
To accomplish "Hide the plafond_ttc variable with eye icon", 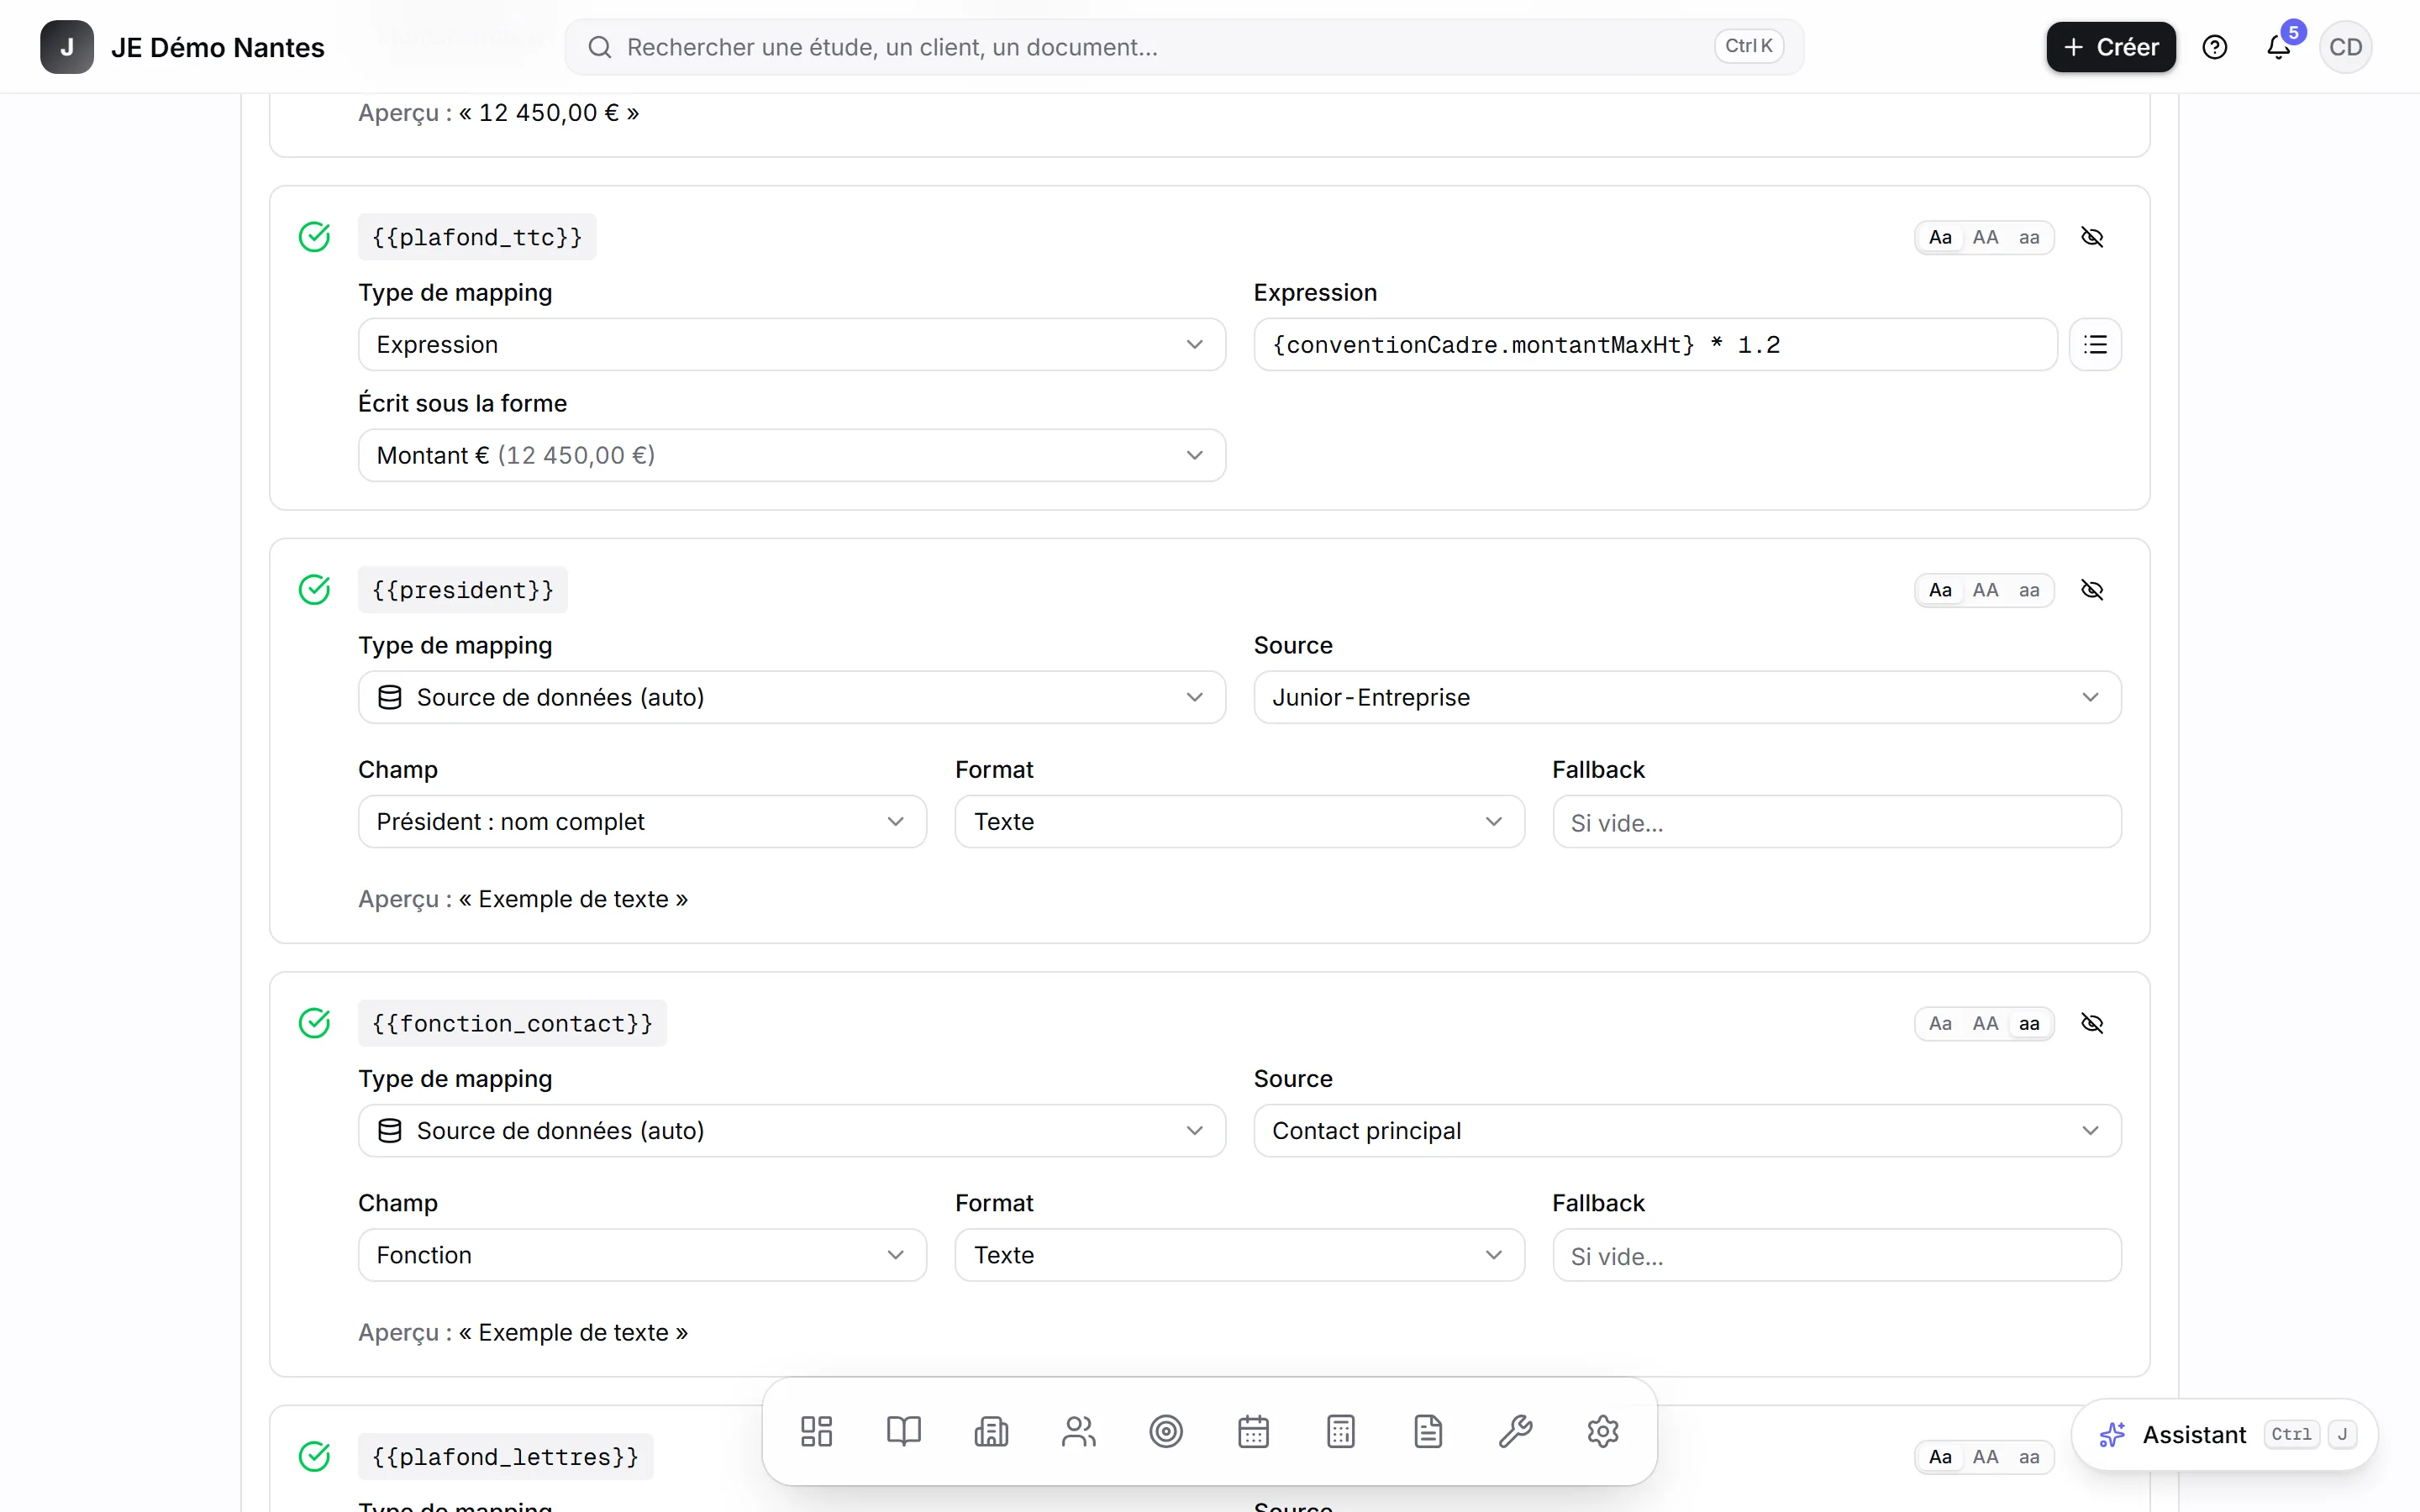I will [x=2092, y=237].
